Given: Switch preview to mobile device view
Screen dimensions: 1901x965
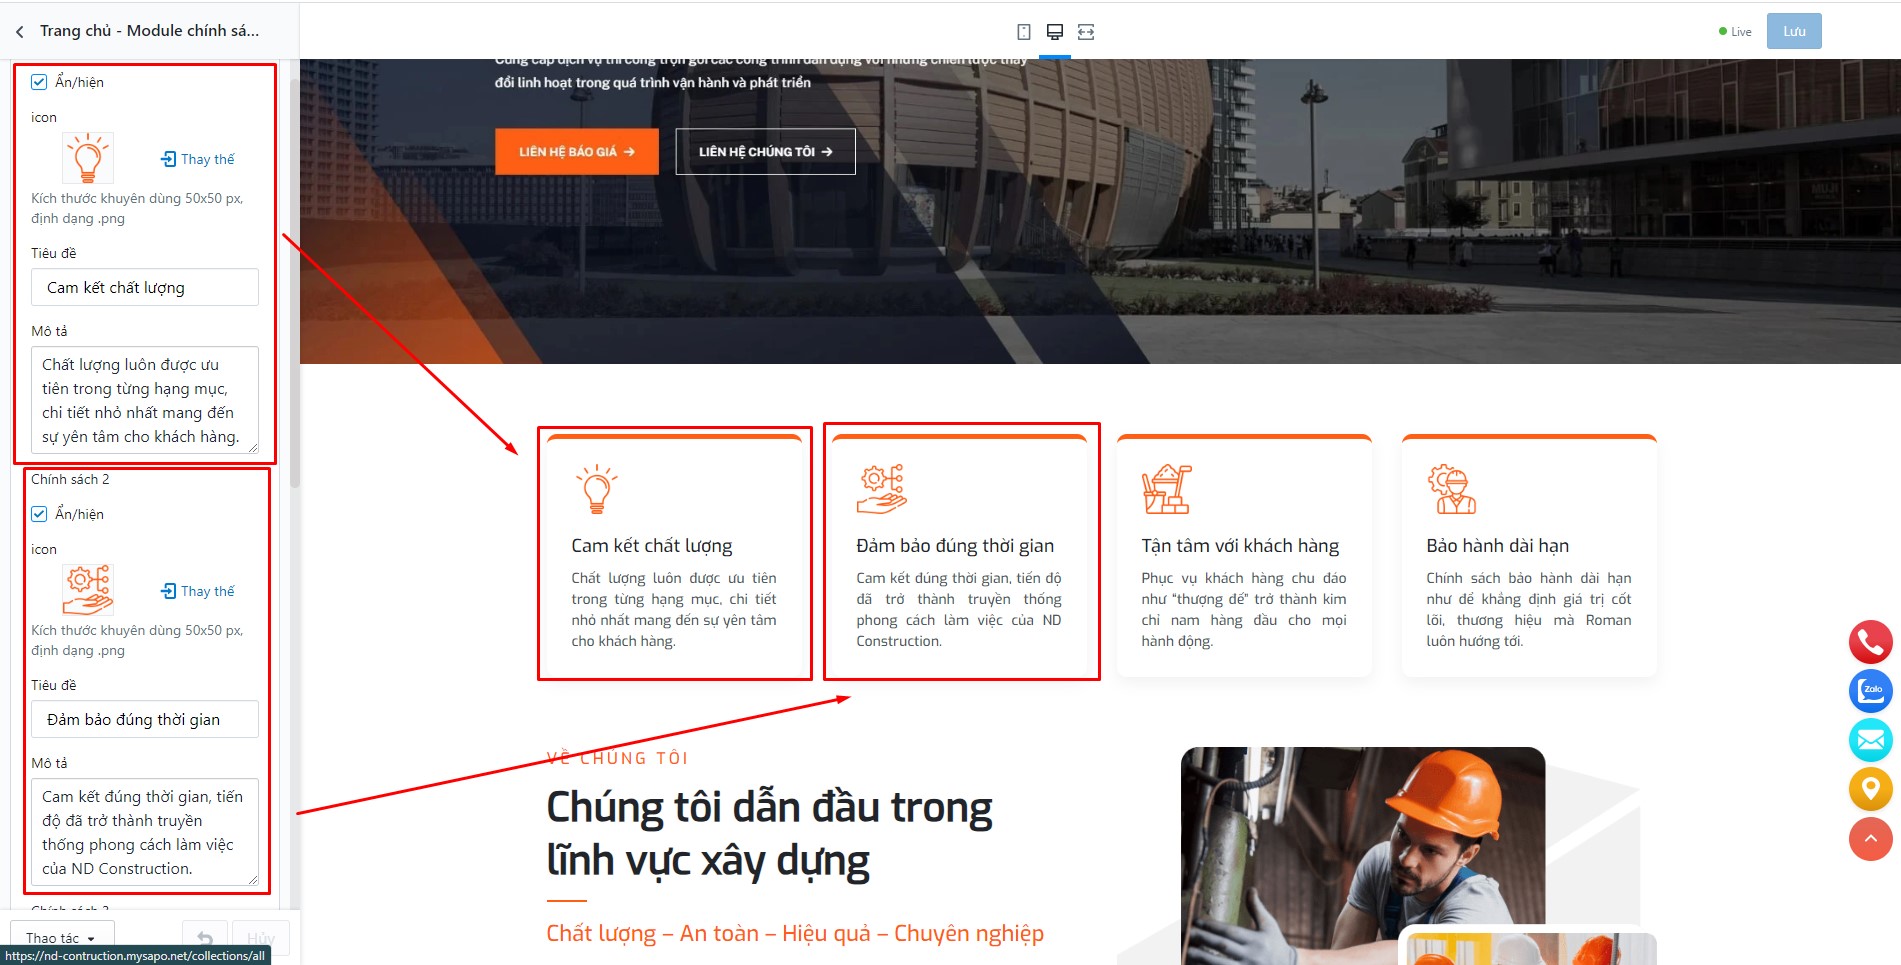Looking at the screenshot, I should pos(1023,32).
